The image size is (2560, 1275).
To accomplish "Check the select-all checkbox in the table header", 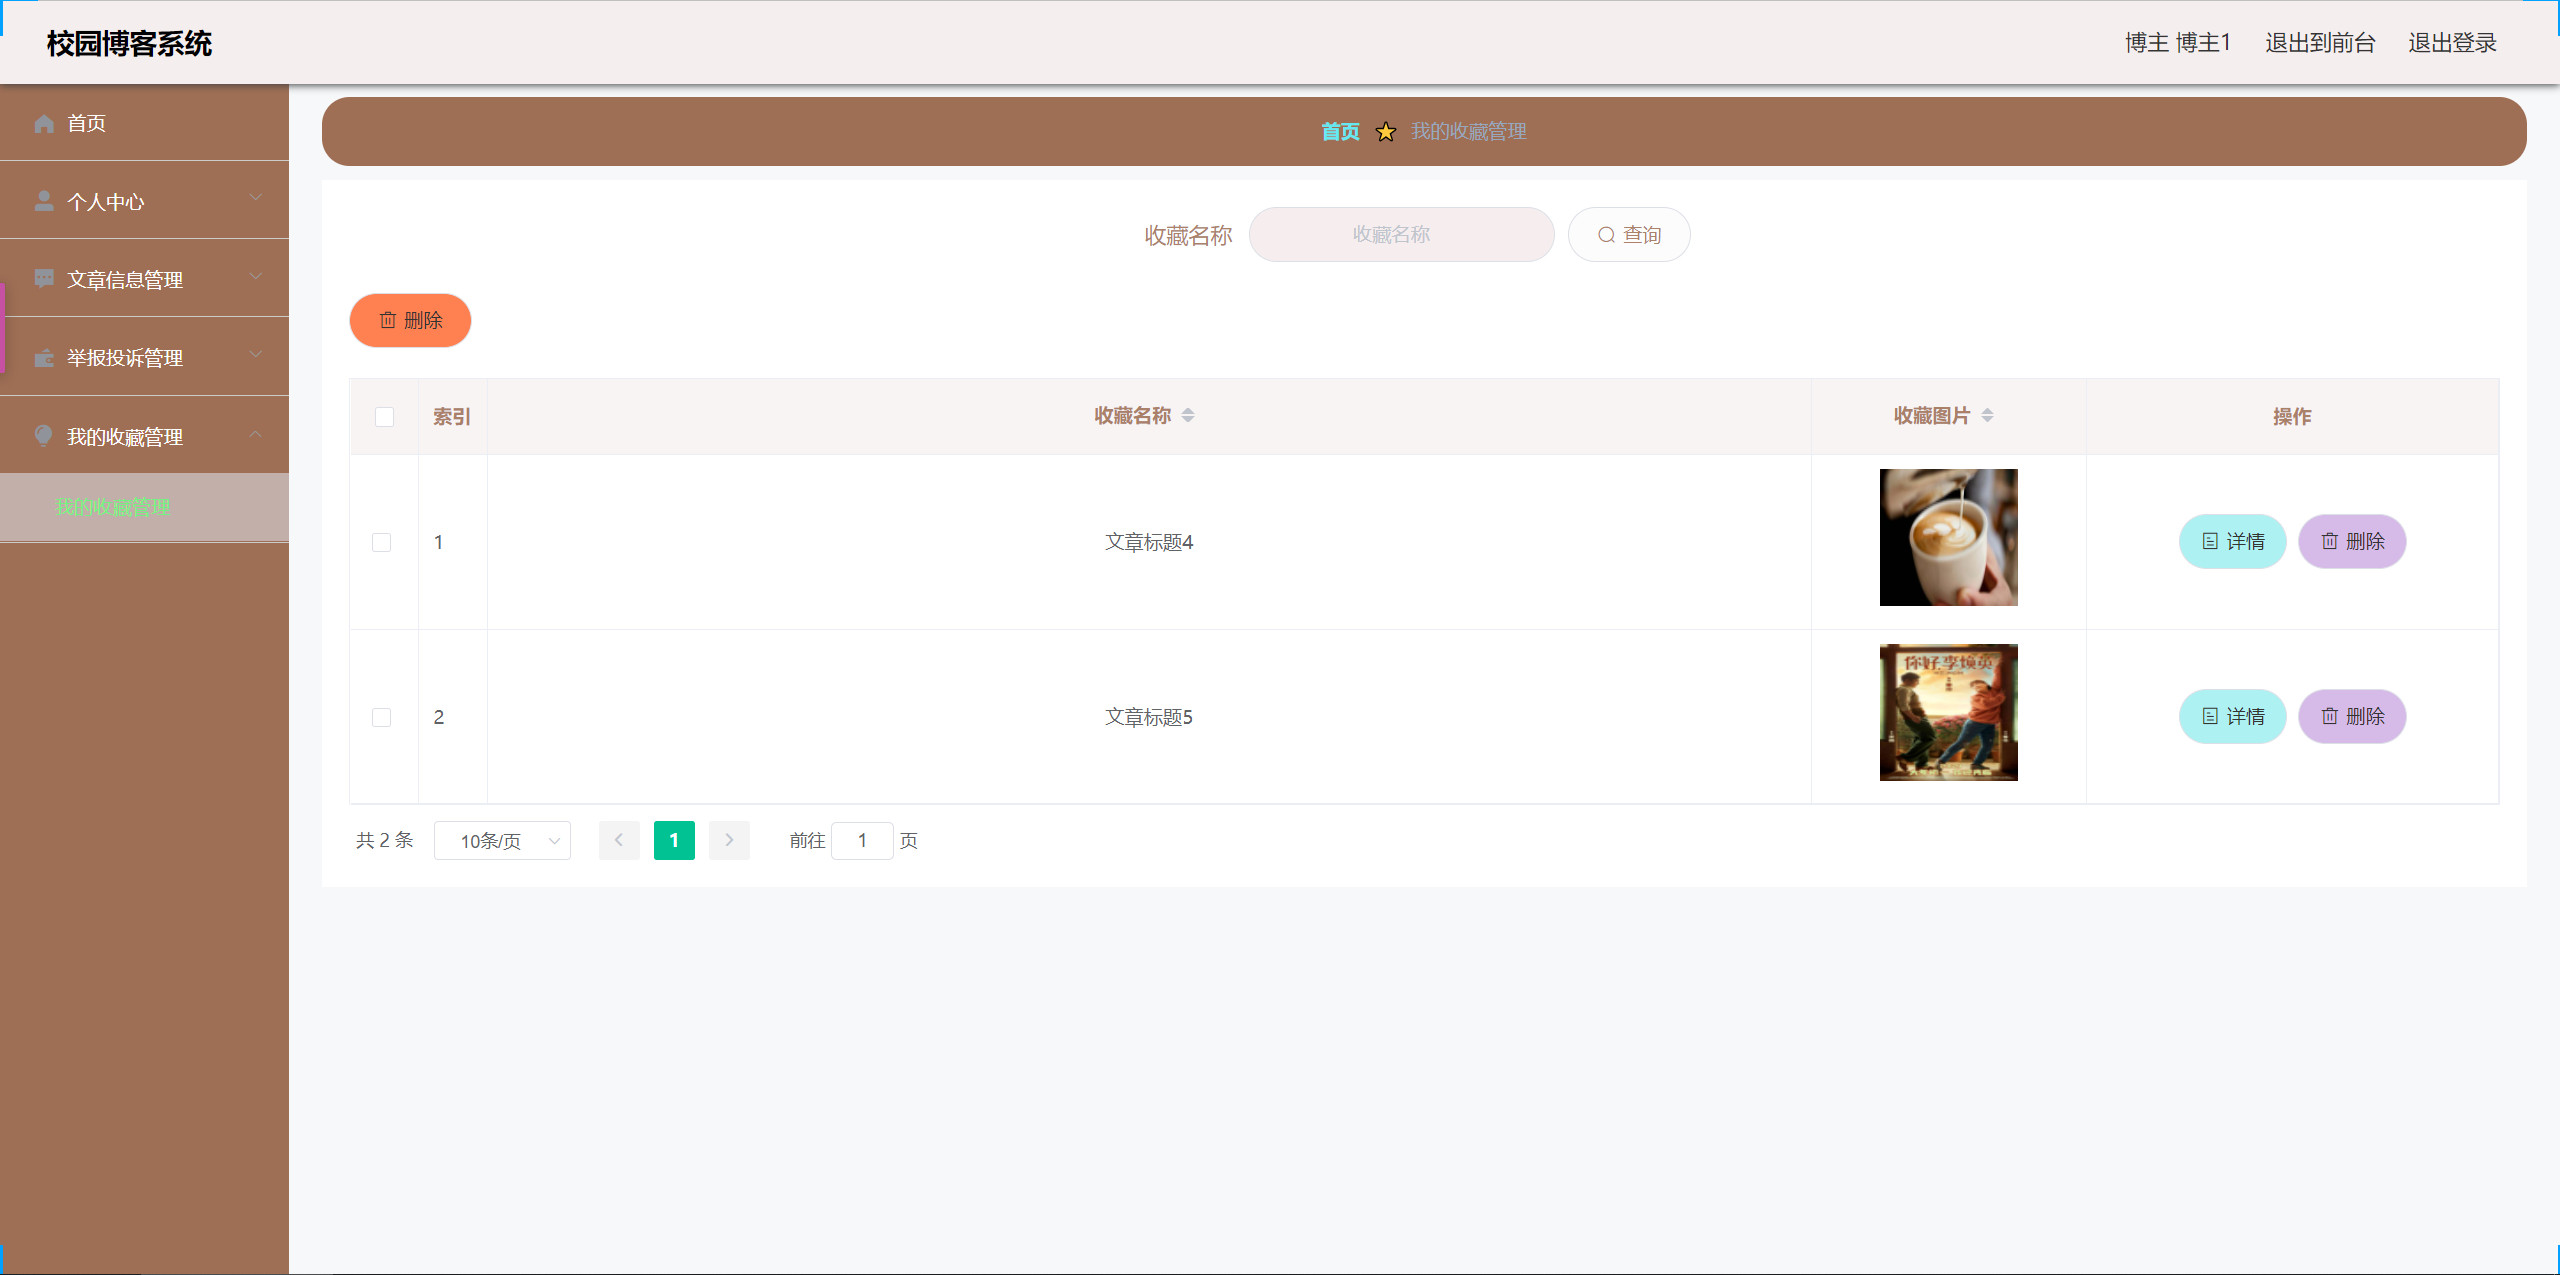I will tap(384, 417).
